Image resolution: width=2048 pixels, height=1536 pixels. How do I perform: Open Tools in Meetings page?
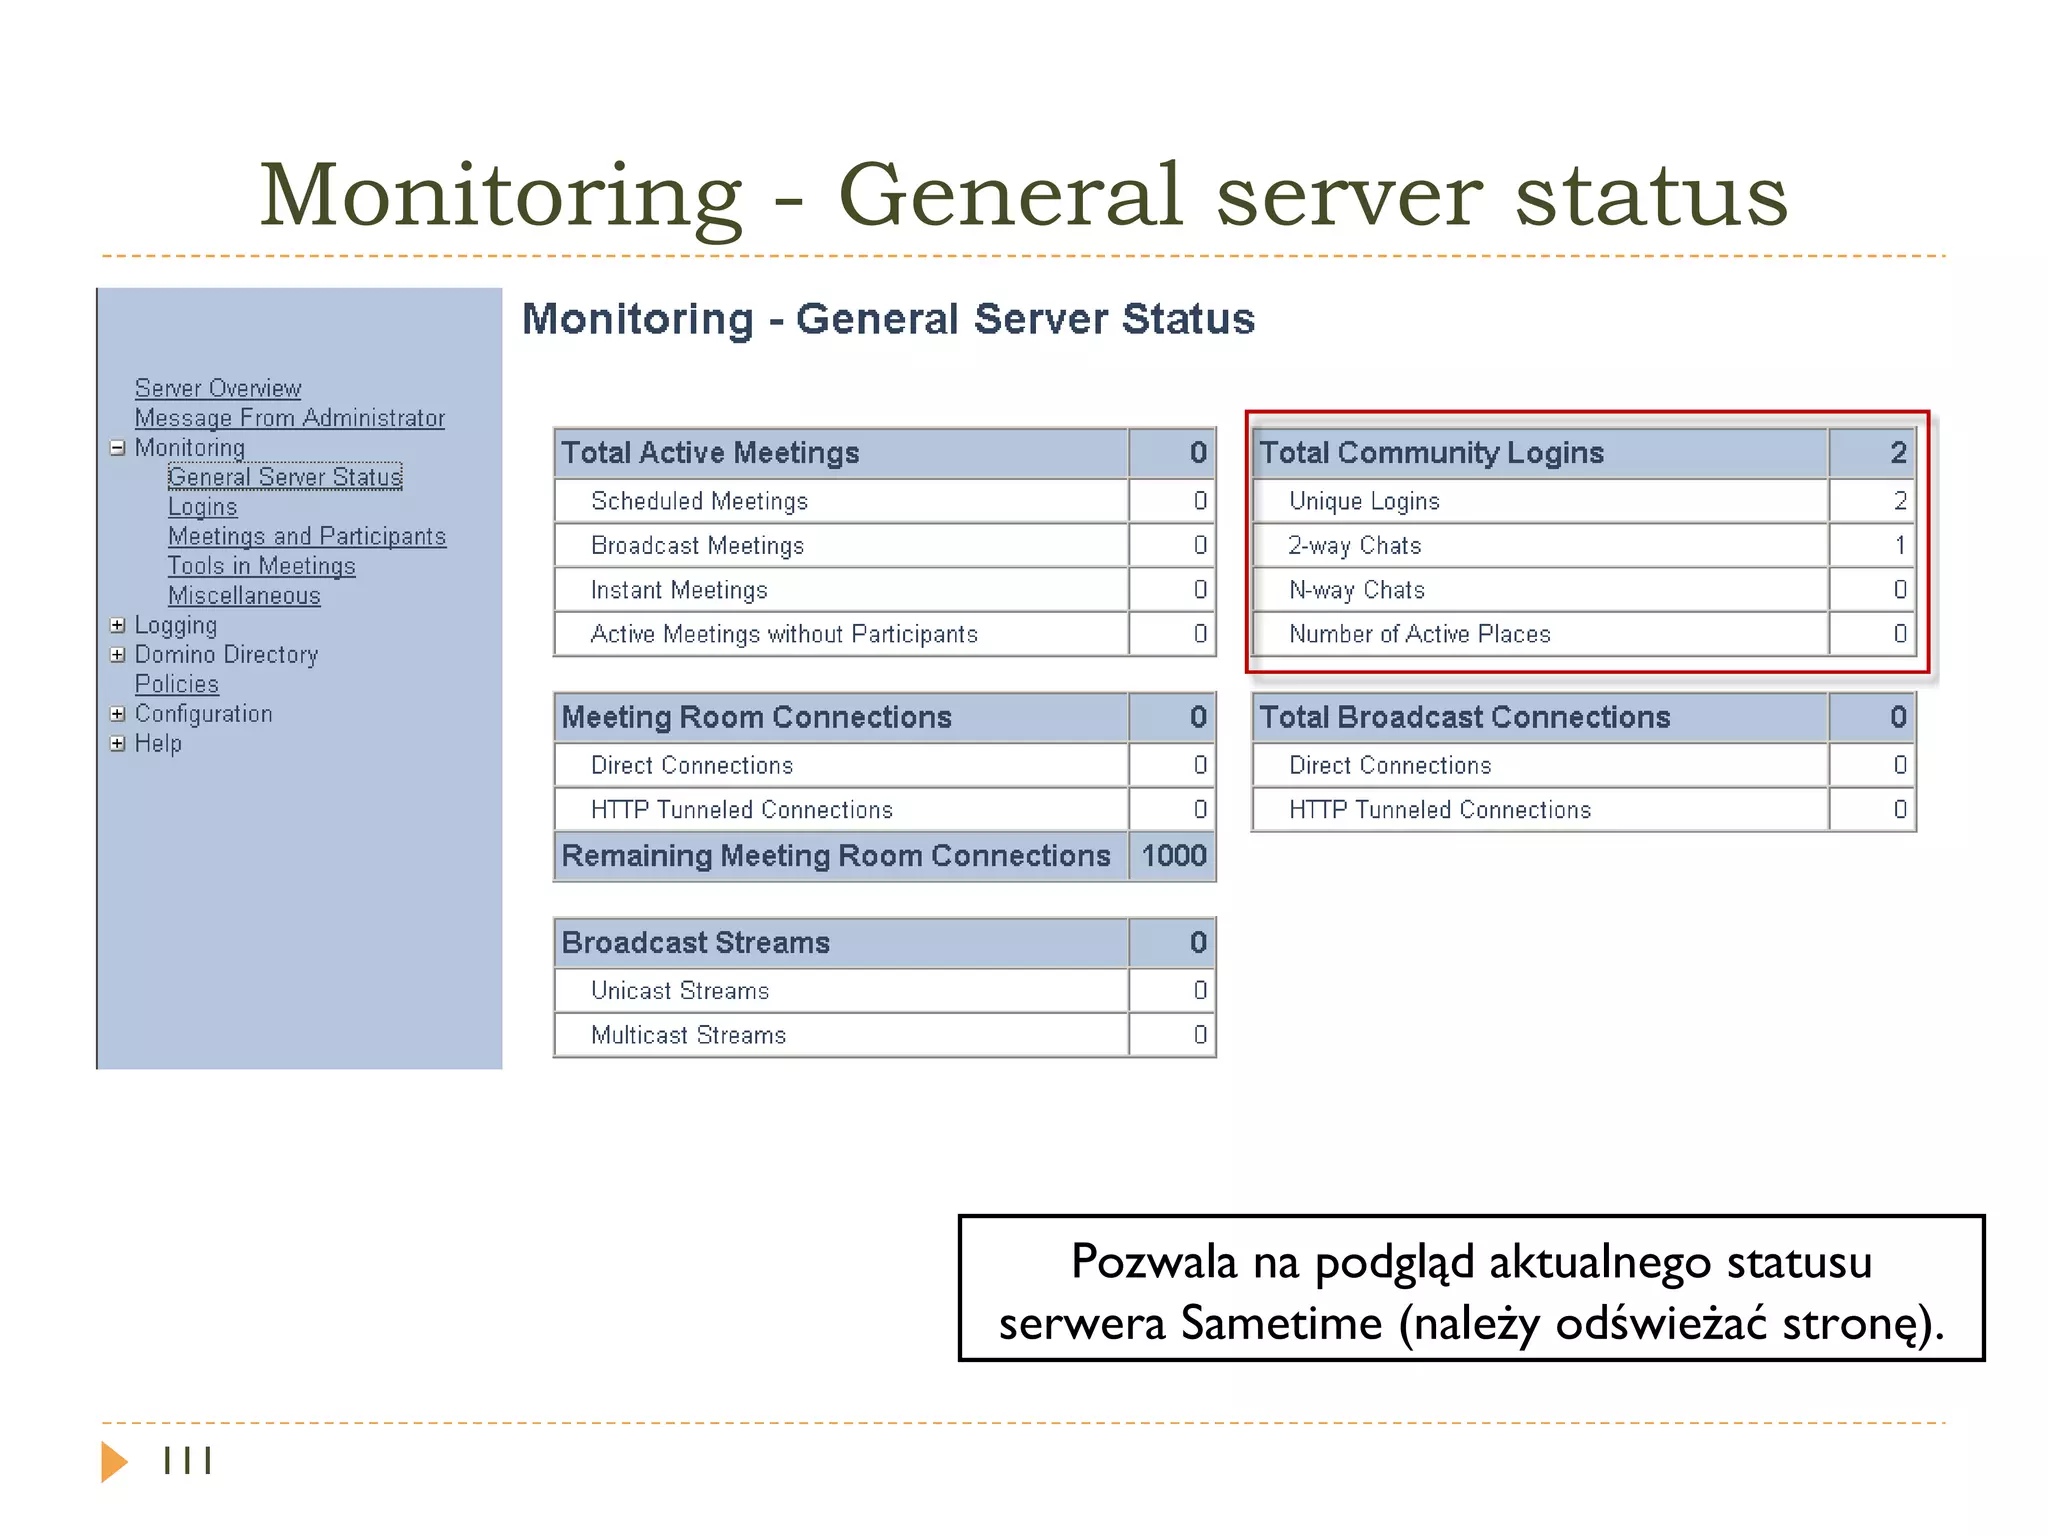pyautogui.click(x=261, y=566)
